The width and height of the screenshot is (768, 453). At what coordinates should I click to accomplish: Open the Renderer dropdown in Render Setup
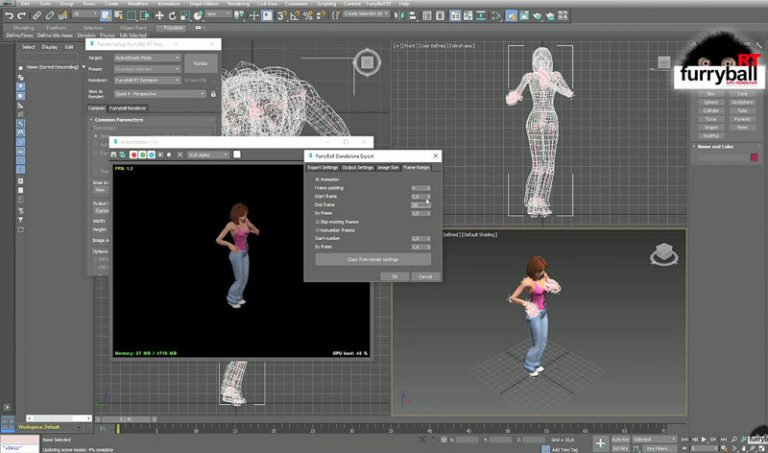point(147,80)
